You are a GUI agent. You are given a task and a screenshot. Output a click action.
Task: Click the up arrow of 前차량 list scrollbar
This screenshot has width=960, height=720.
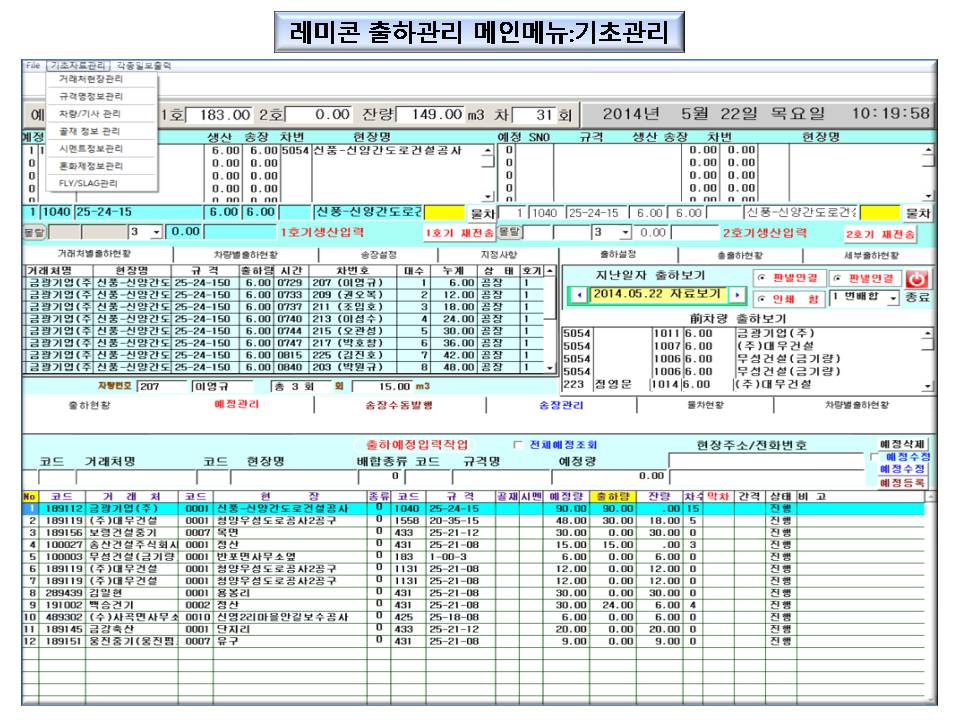point(929,333)
